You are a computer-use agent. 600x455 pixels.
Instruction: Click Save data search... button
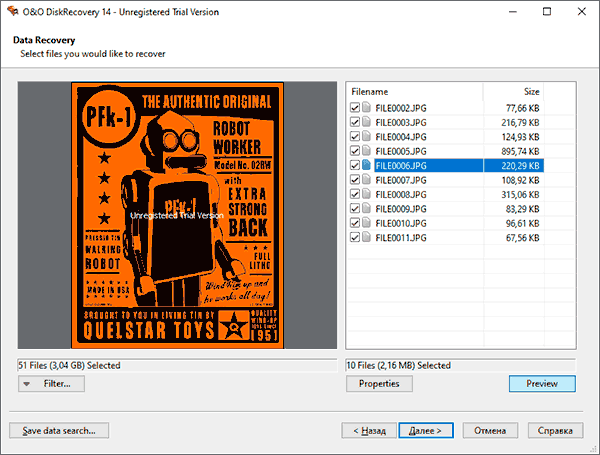59,431
